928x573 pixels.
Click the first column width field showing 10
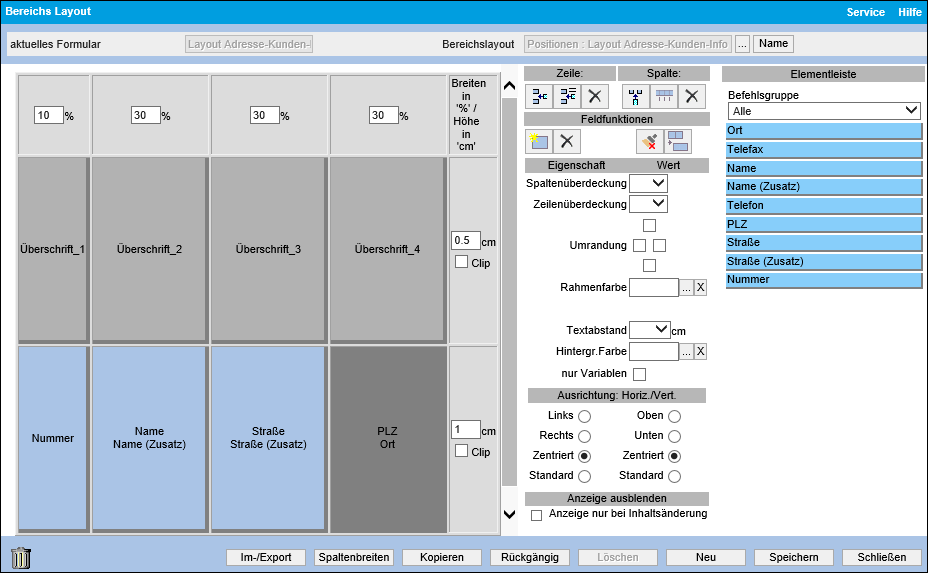pos(49,115)
